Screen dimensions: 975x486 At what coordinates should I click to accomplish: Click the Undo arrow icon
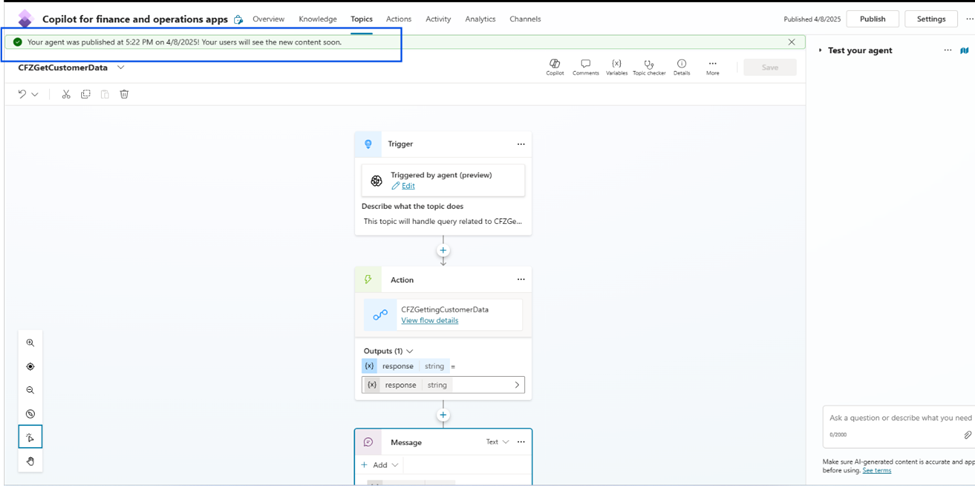coord(22,94)
